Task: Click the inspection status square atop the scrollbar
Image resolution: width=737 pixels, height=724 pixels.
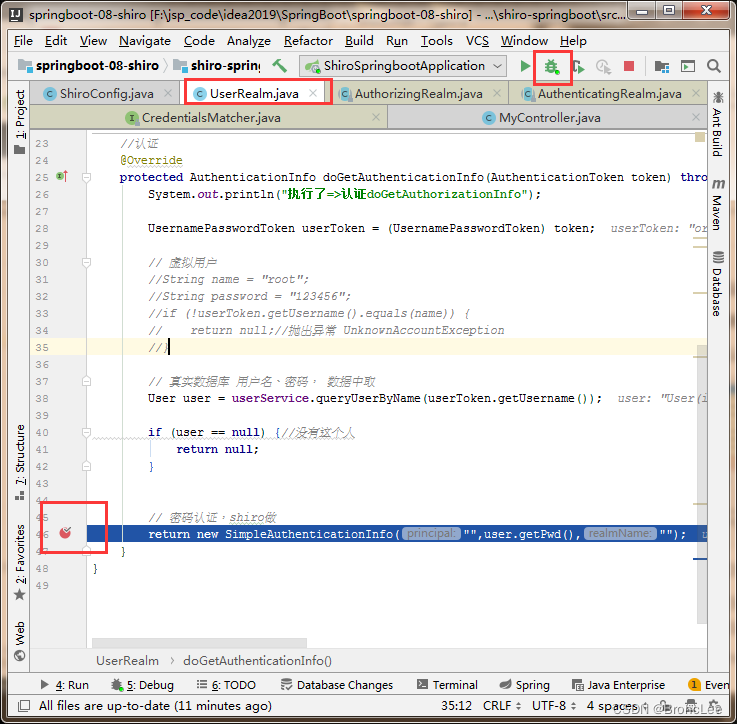Action: point(699,137)
